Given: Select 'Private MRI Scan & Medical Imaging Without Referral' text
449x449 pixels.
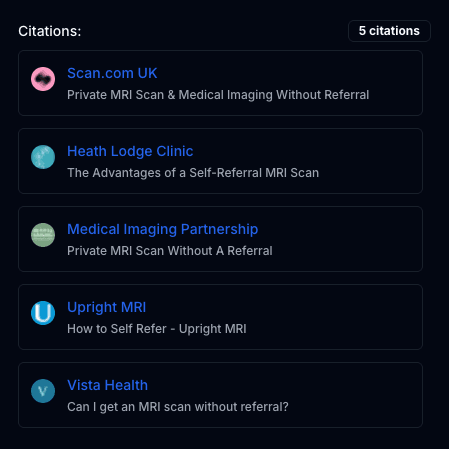Looking at the screenshot, I should click(x=218, y=95).
